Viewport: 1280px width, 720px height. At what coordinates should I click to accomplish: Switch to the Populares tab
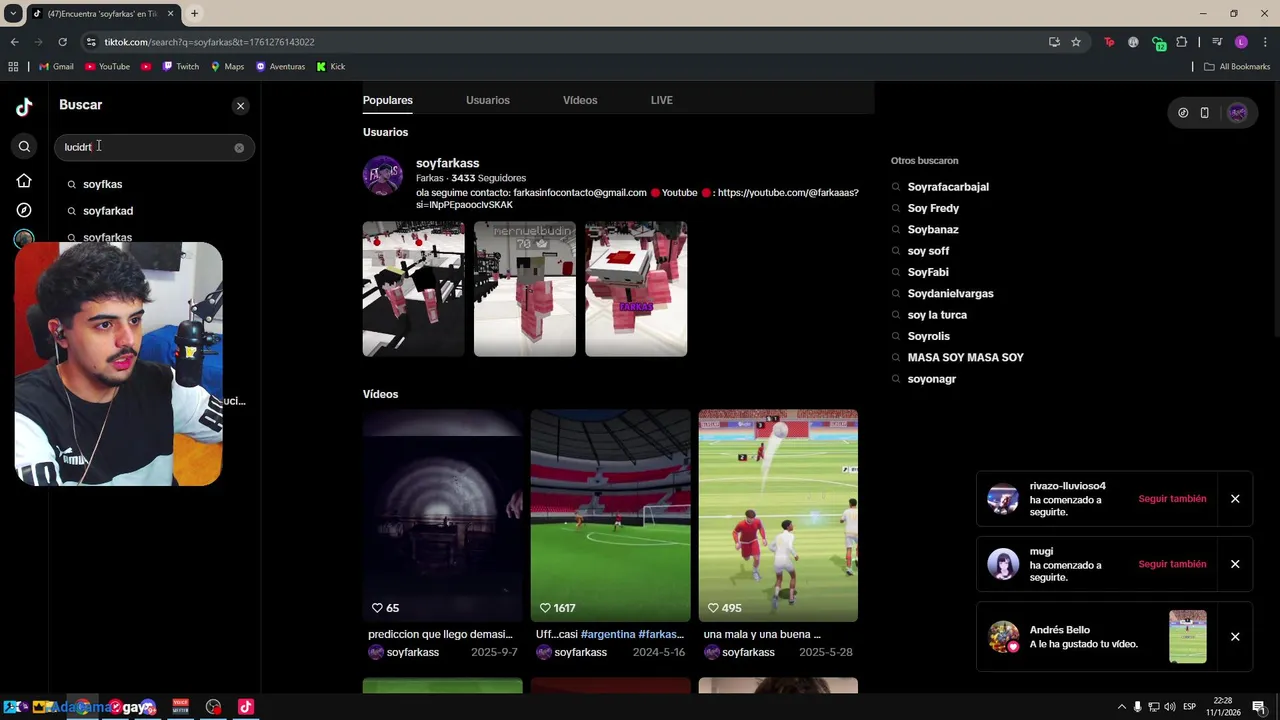tap(388, 100)
